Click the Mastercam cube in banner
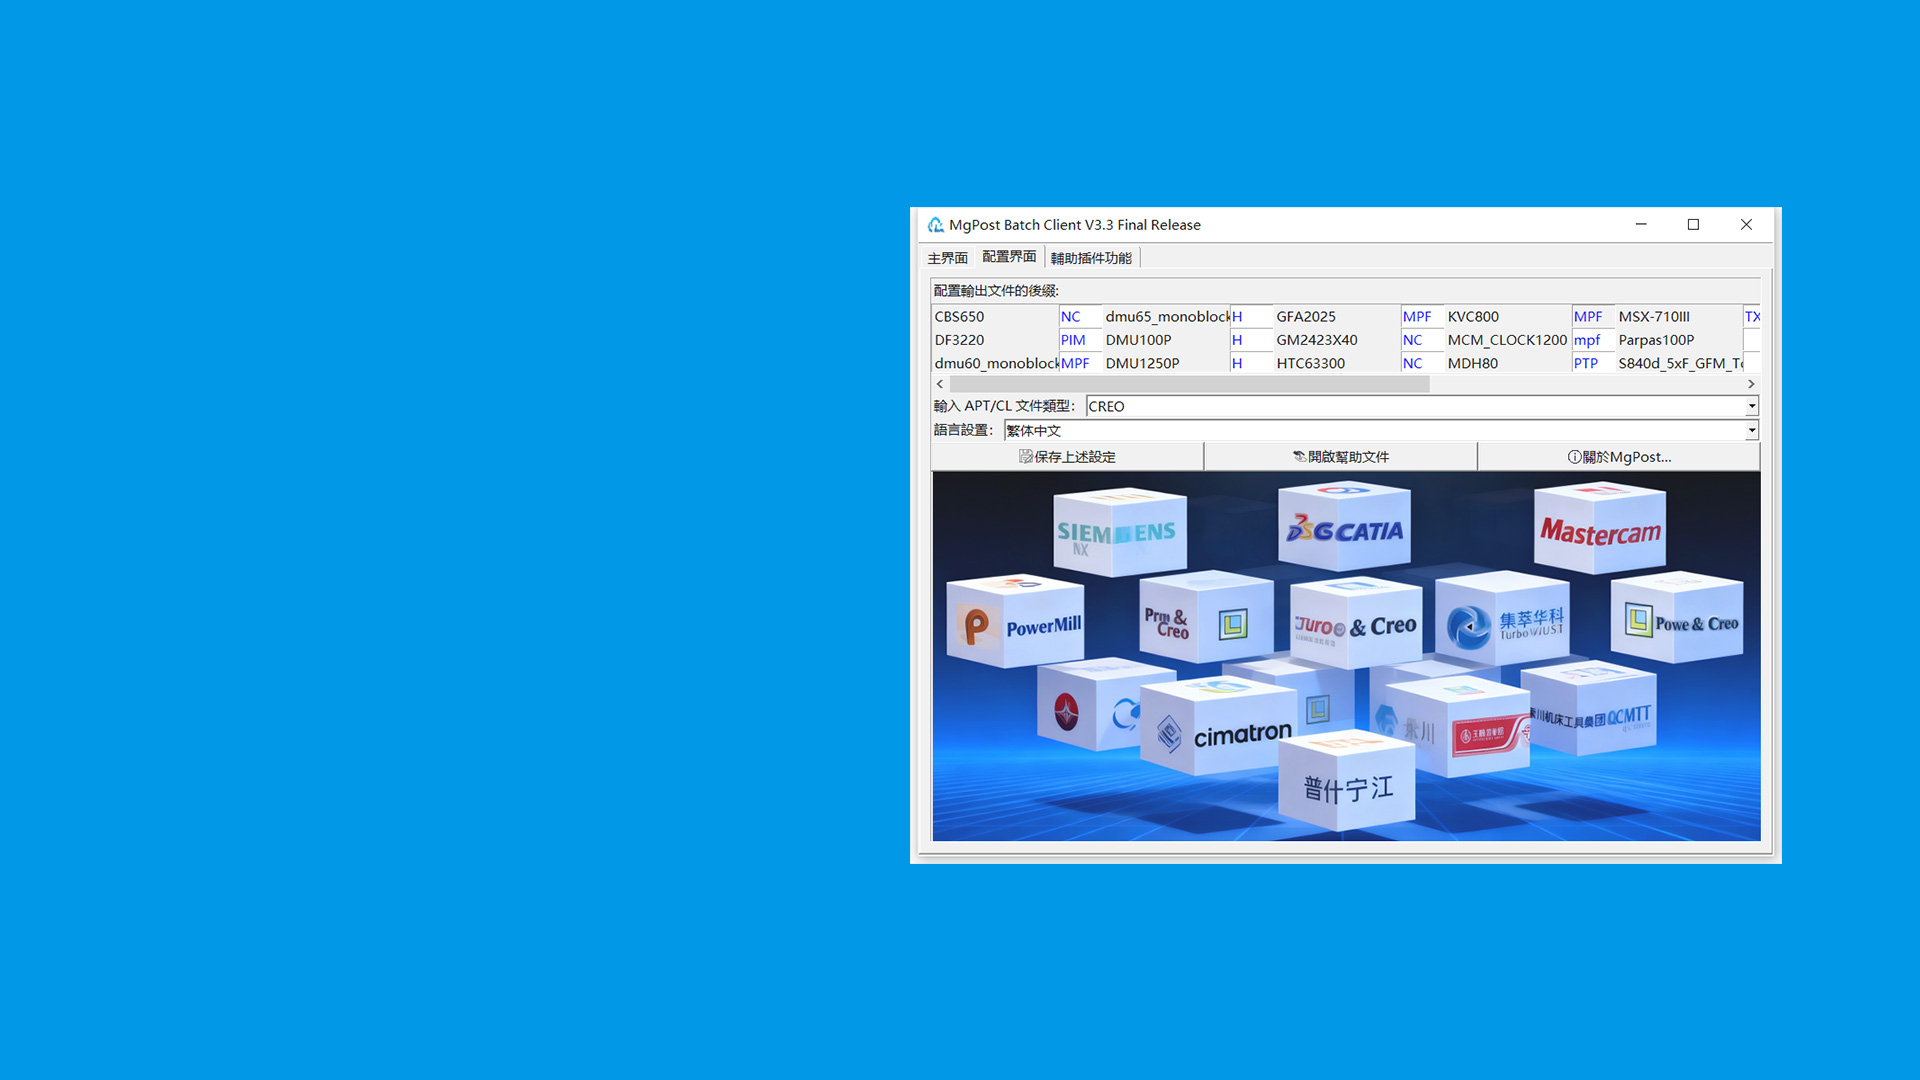1920x1080 pixels. pyautogui.click(x=1600, y=530)
